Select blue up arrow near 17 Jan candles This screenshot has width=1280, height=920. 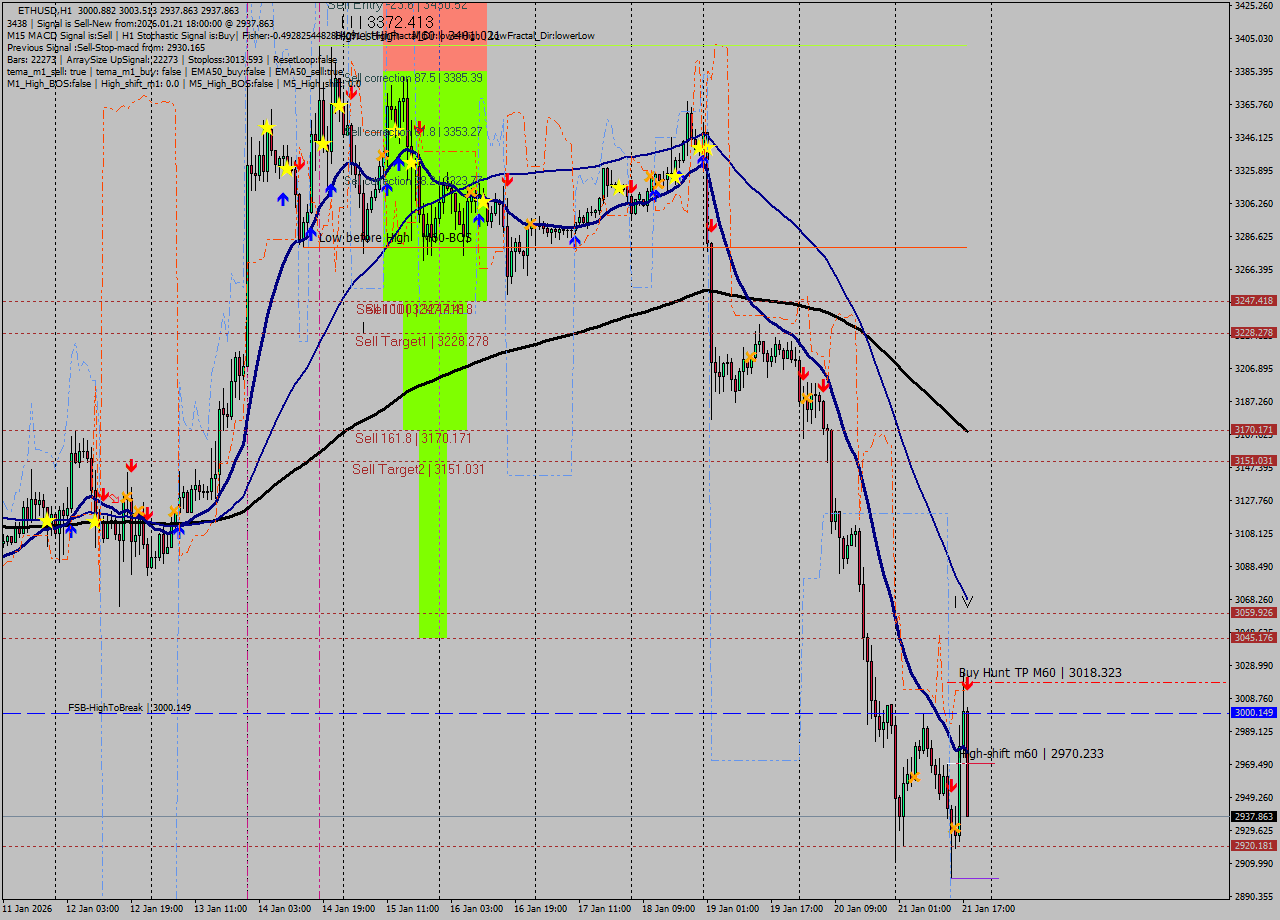[x=574, y=241]
